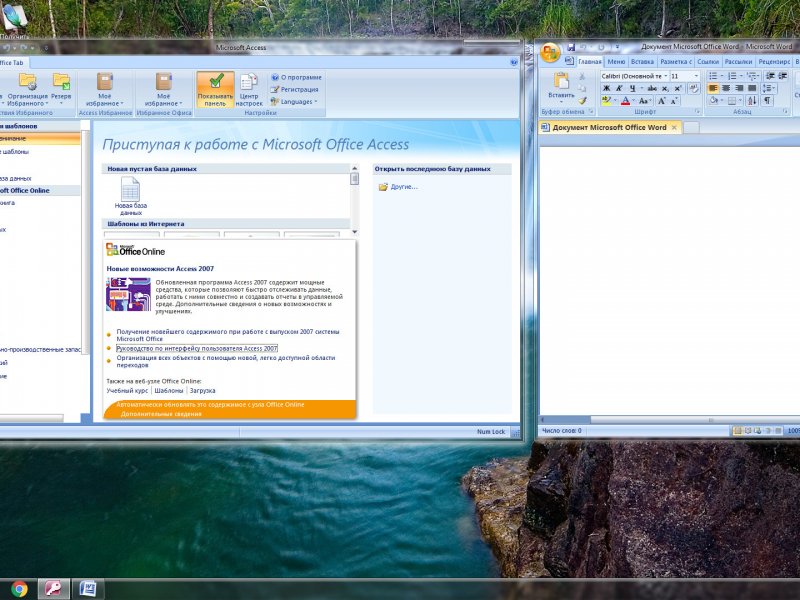Apply red font color in Word

[x=626, y=101]
